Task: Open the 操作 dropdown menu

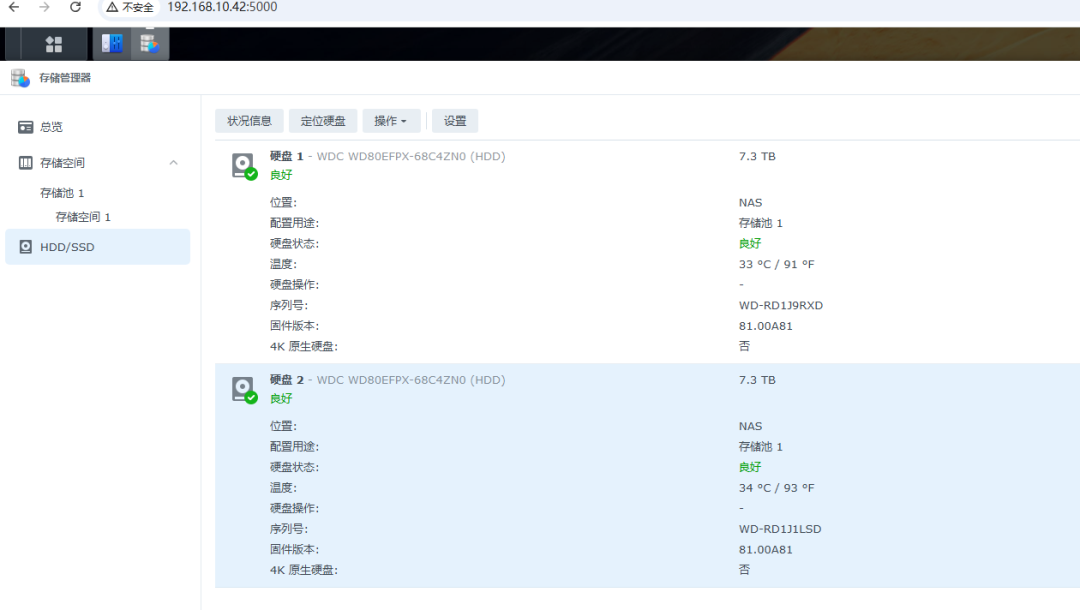Action: click(x=391, y=121)
